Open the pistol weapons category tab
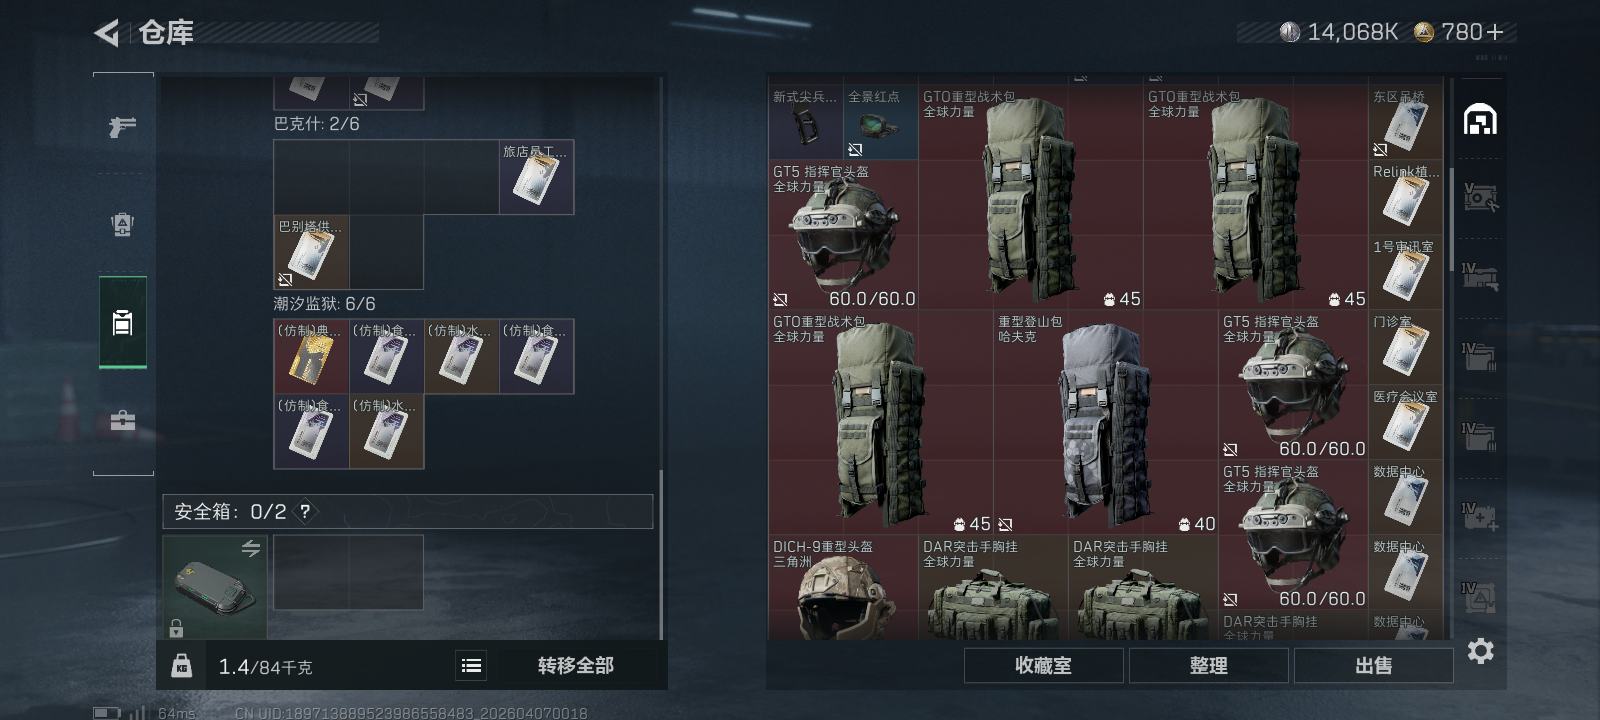The image size is (1600, 720). click(122, 127)
